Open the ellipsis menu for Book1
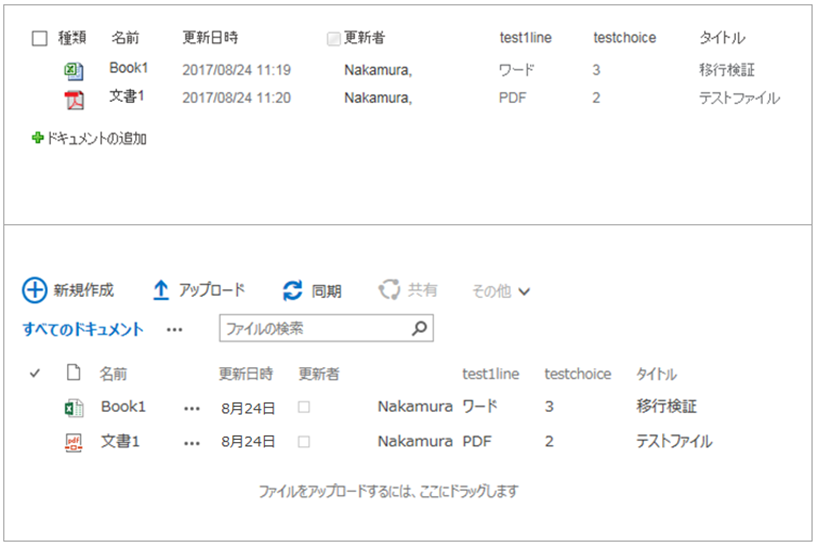The height and width of the screenshot is (544, 817). tap(192, 409)
